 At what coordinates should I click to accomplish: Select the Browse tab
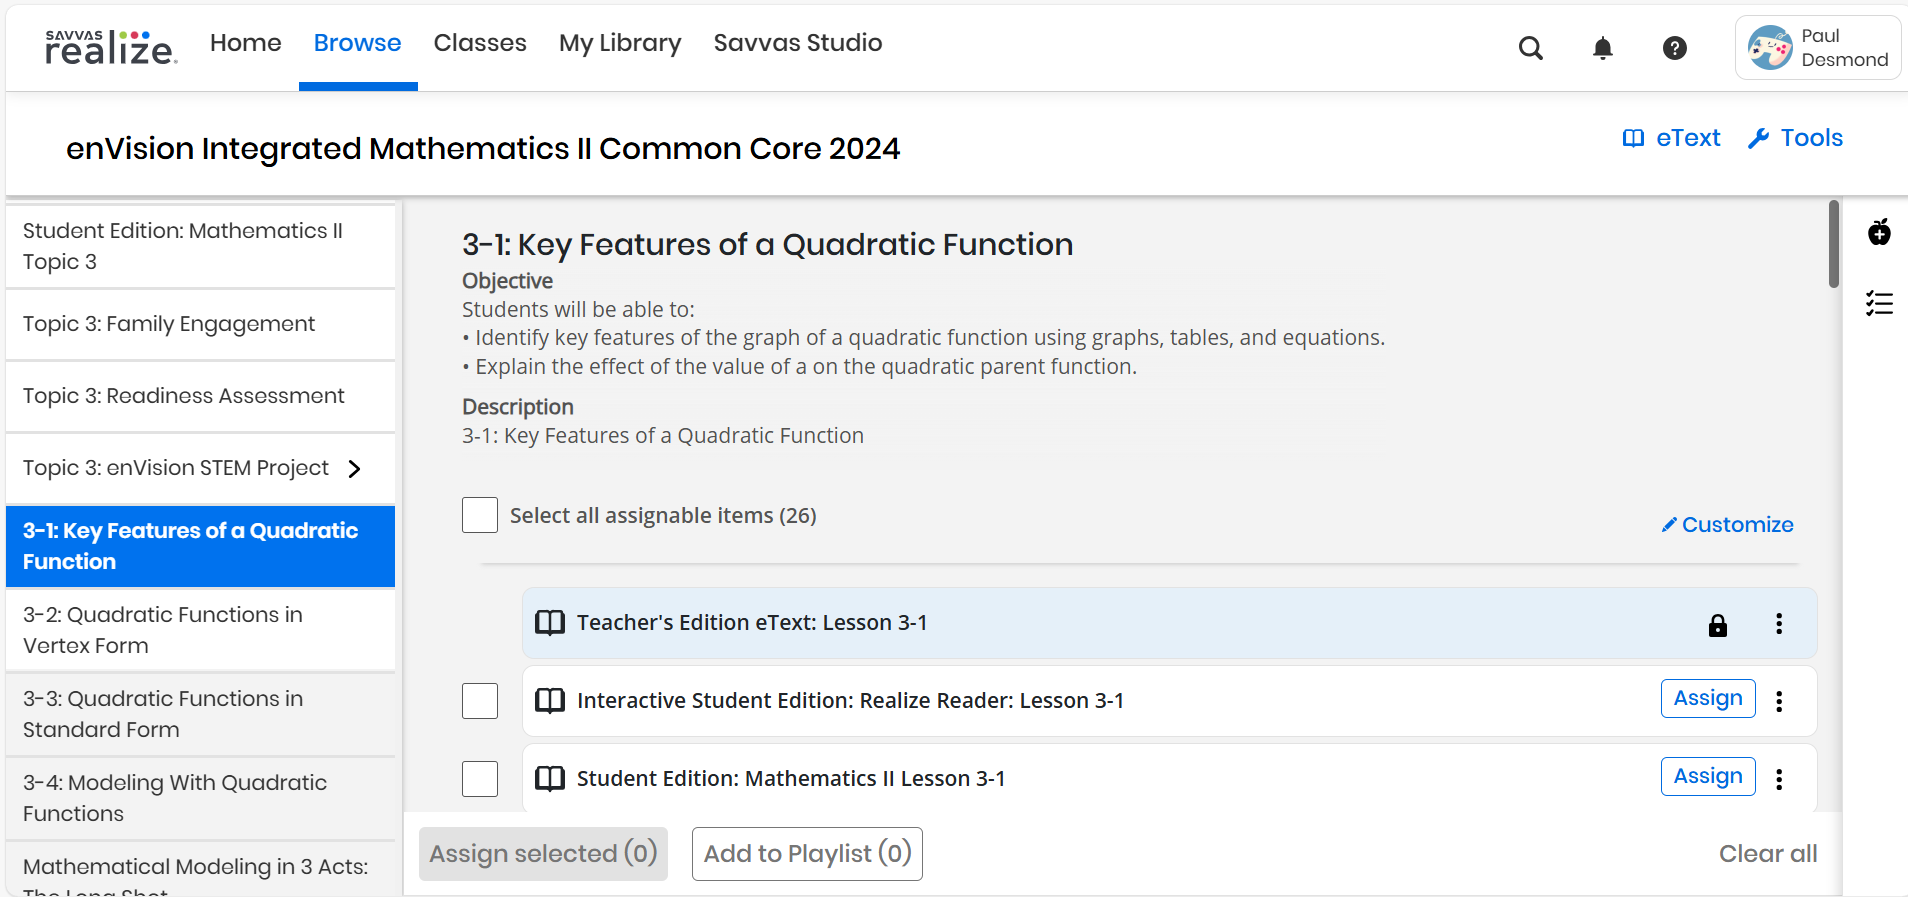click(358, 43)
